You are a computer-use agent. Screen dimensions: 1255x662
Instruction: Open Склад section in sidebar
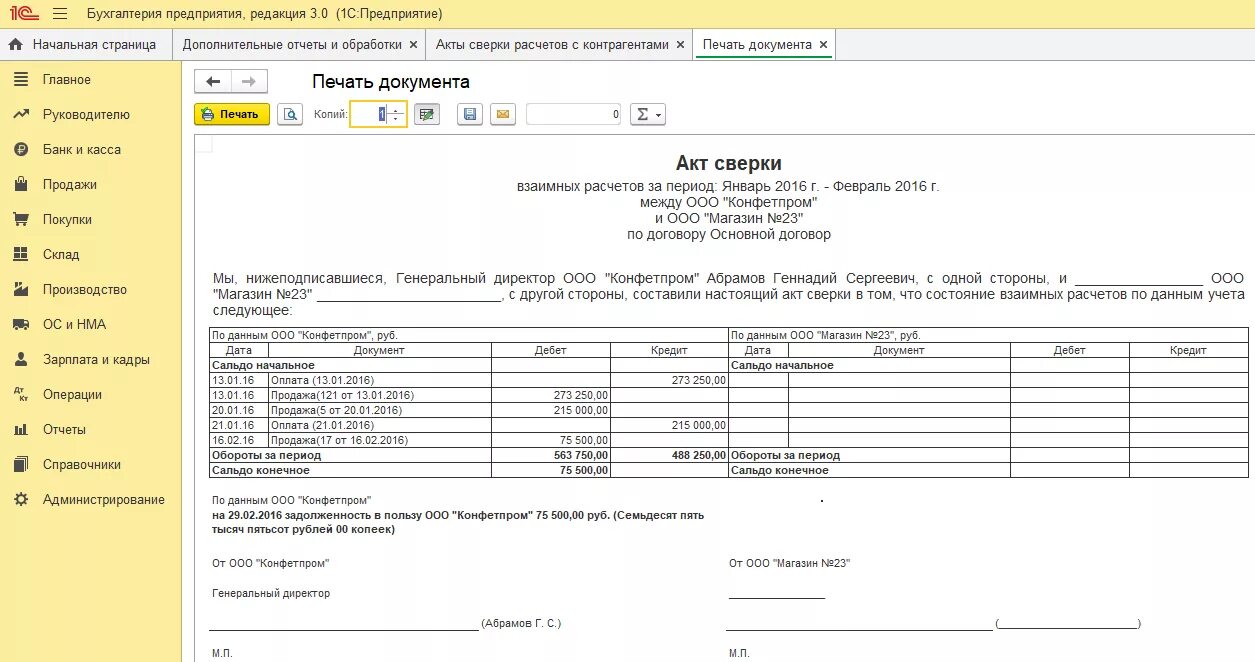(x=61, y=254)
